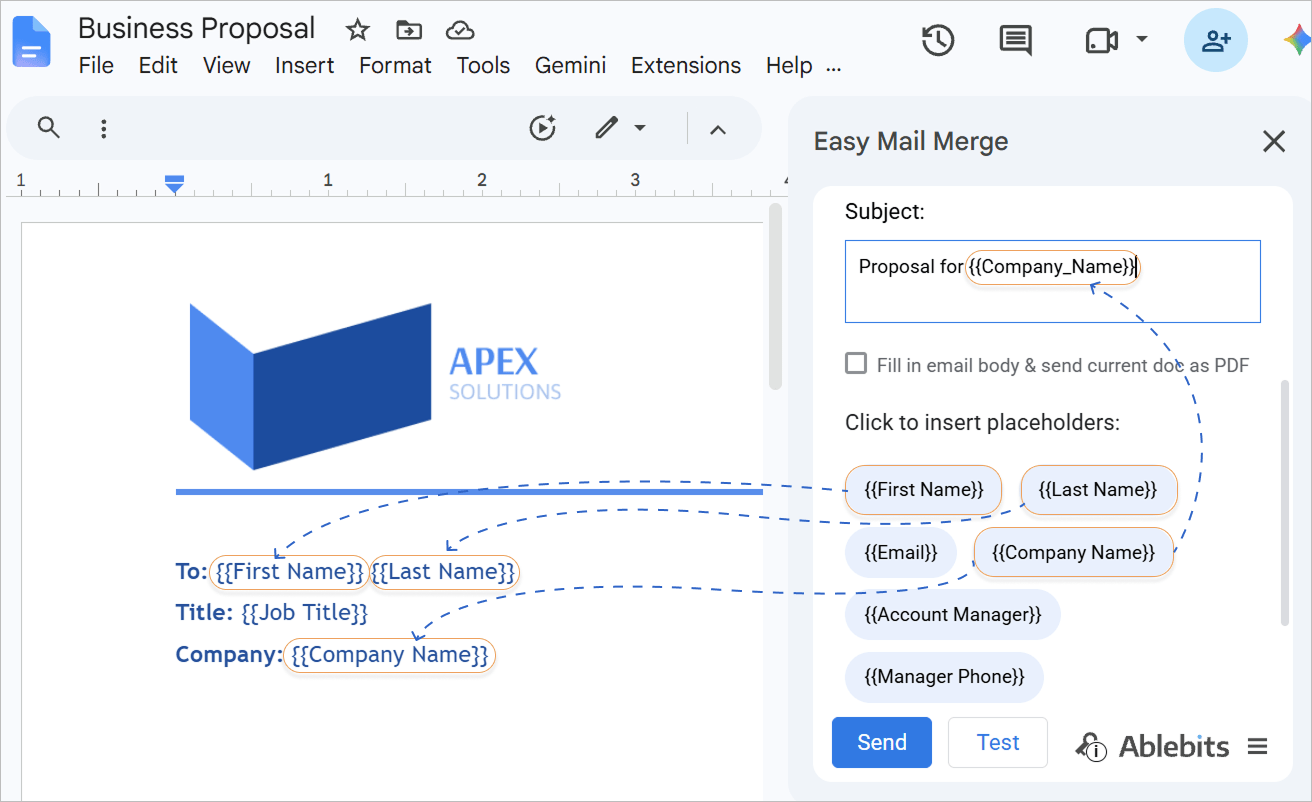Click {{Company_Name}} in the subject field
This screenshot has height=802, width=1312.
click(1053, 267)
